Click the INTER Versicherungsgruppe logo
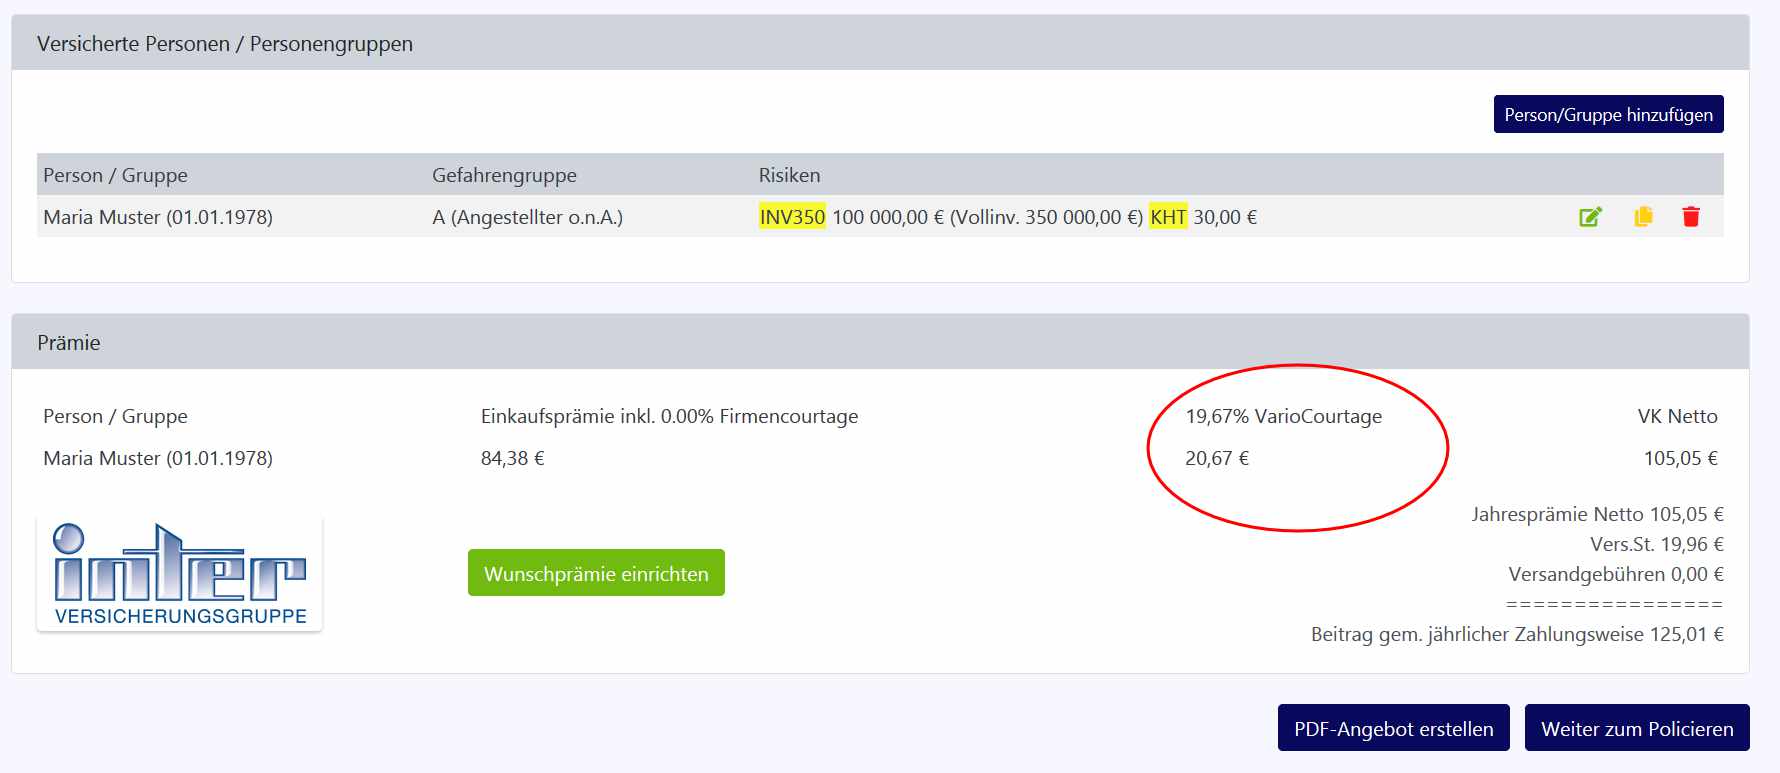1780x773 pixels. (x=180, y=575)
